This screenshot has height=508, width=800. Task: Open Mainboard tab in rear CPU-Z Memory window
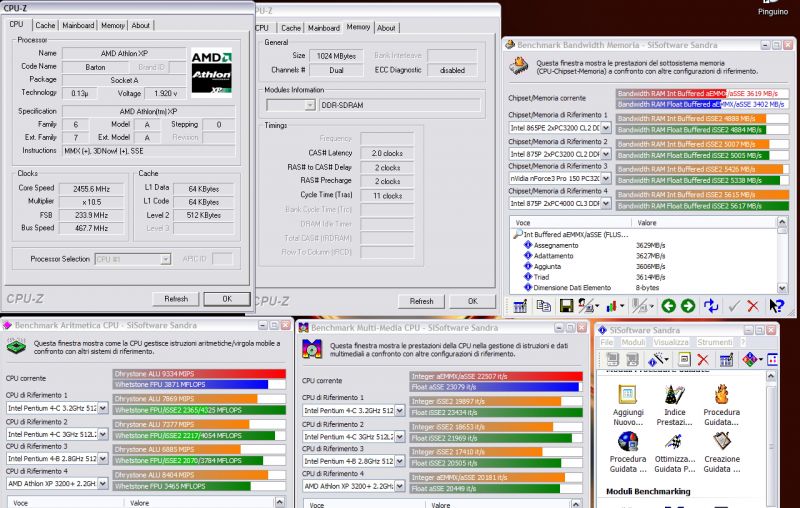(x=323, y=28)
